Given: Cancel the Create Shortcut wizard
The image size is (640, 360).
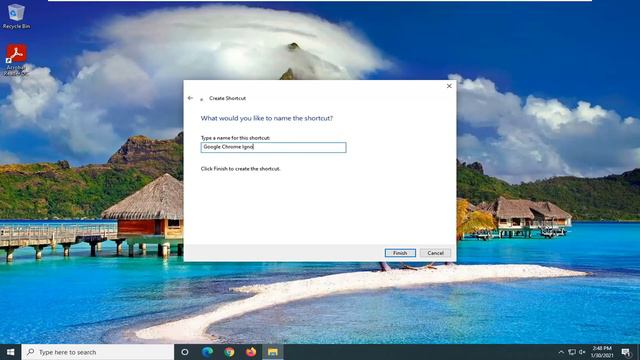Looking at the screenshot, I should pos(435,253).
